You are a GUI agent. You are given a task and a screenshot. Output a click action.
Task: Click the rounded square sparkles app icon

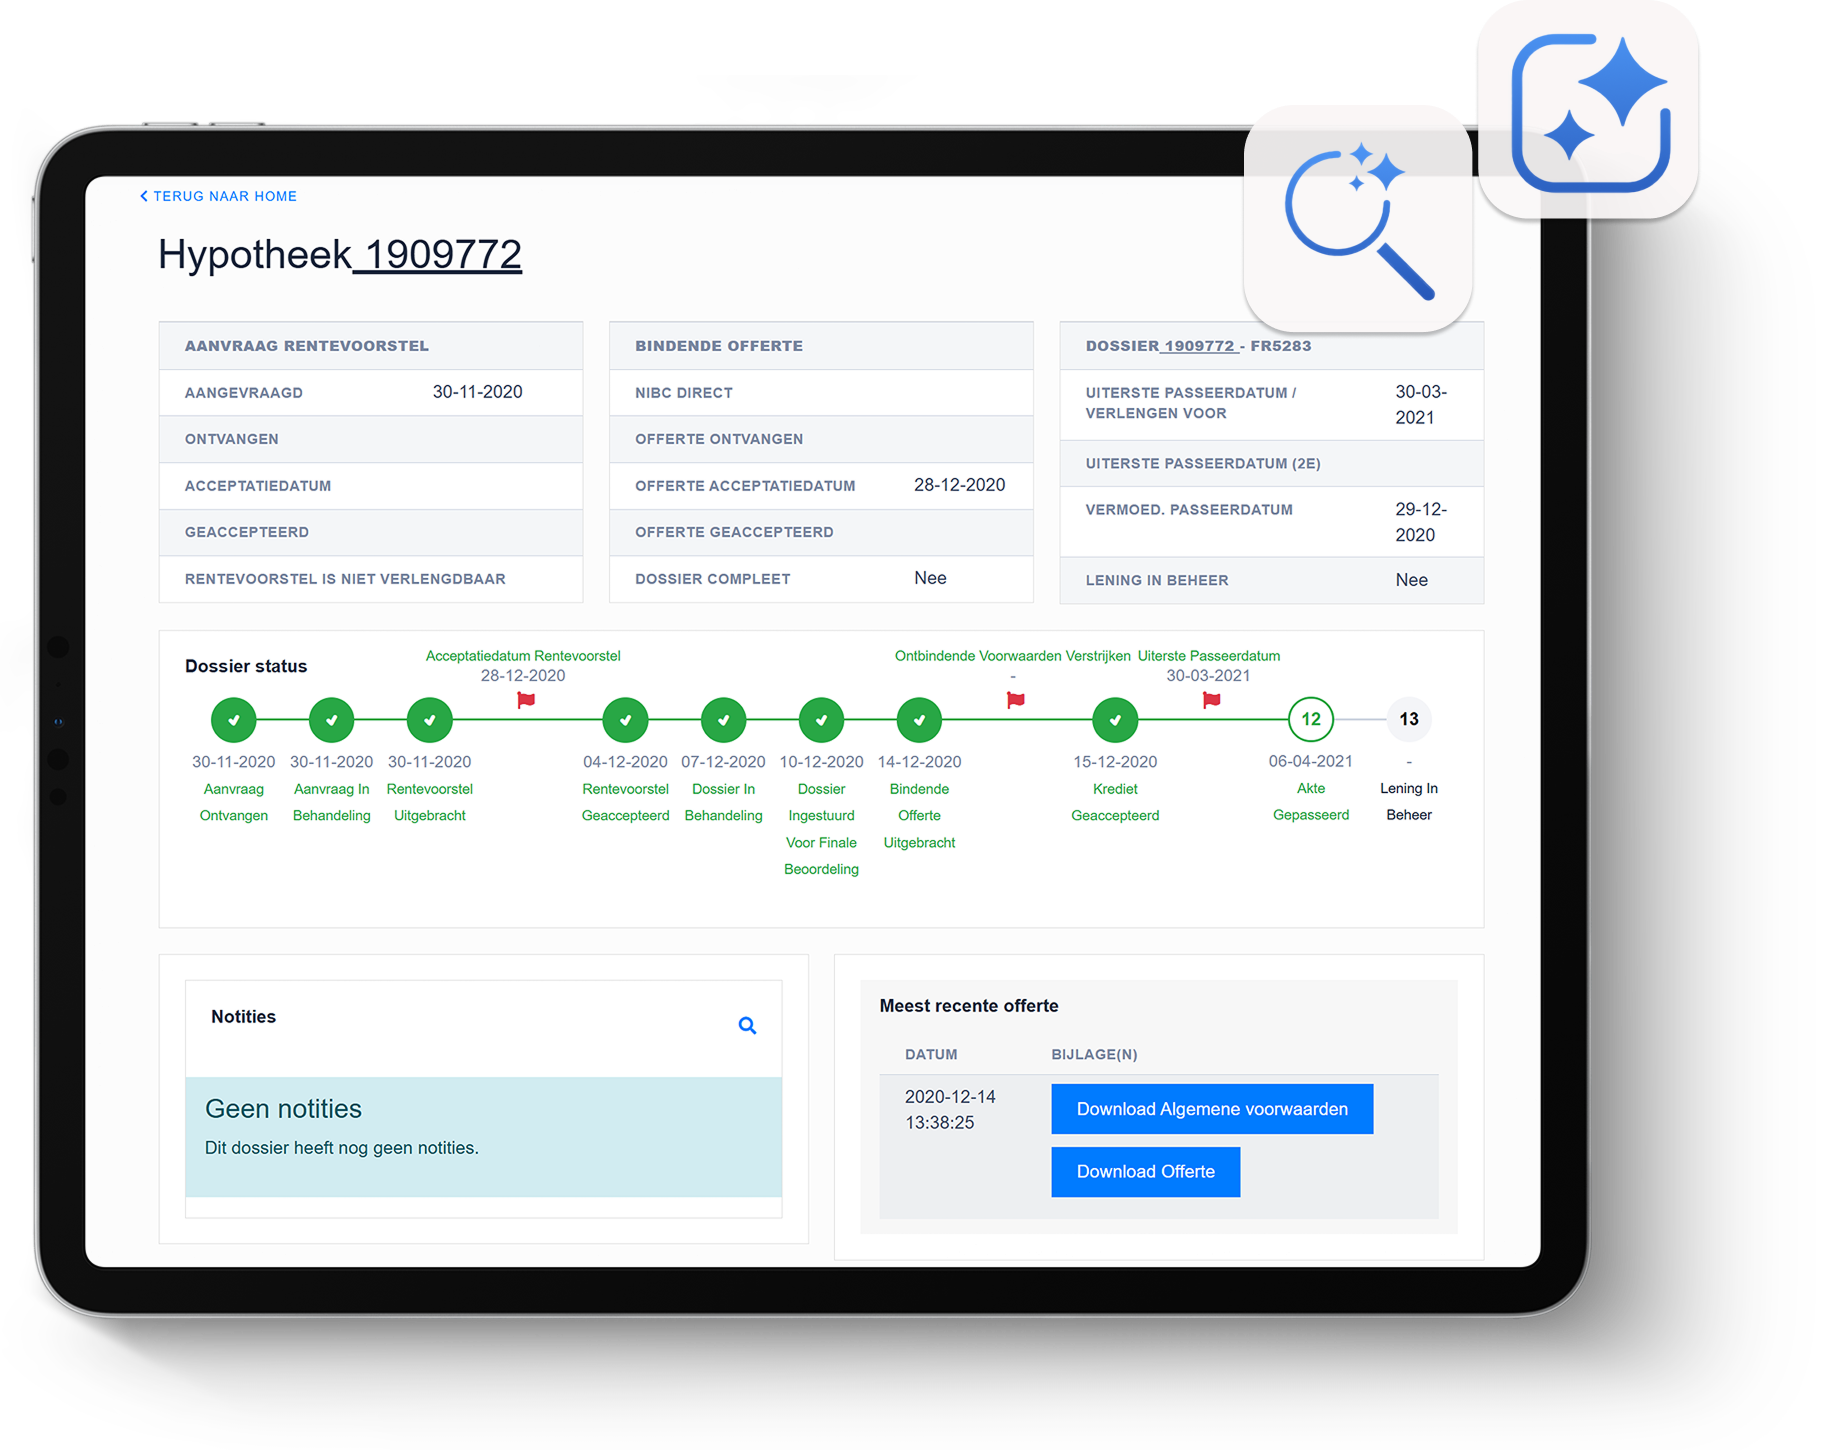1589,112
